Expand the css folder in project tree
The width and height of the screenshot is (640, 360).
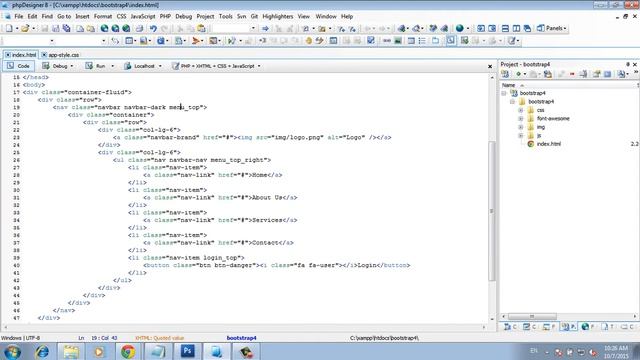click(521, 110)
